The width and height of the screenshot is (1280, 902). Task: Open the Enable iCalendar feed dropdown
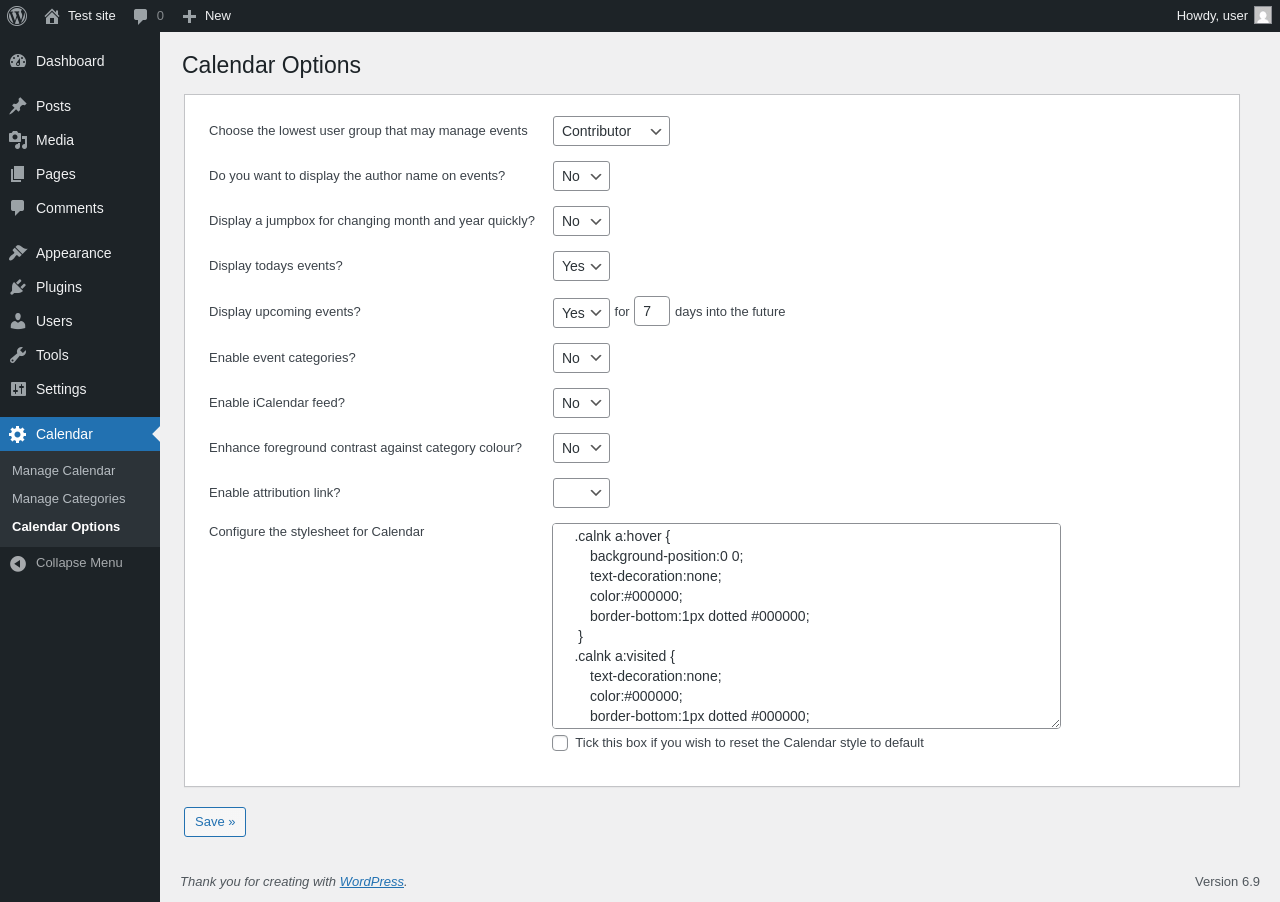[x=581, y=403]
